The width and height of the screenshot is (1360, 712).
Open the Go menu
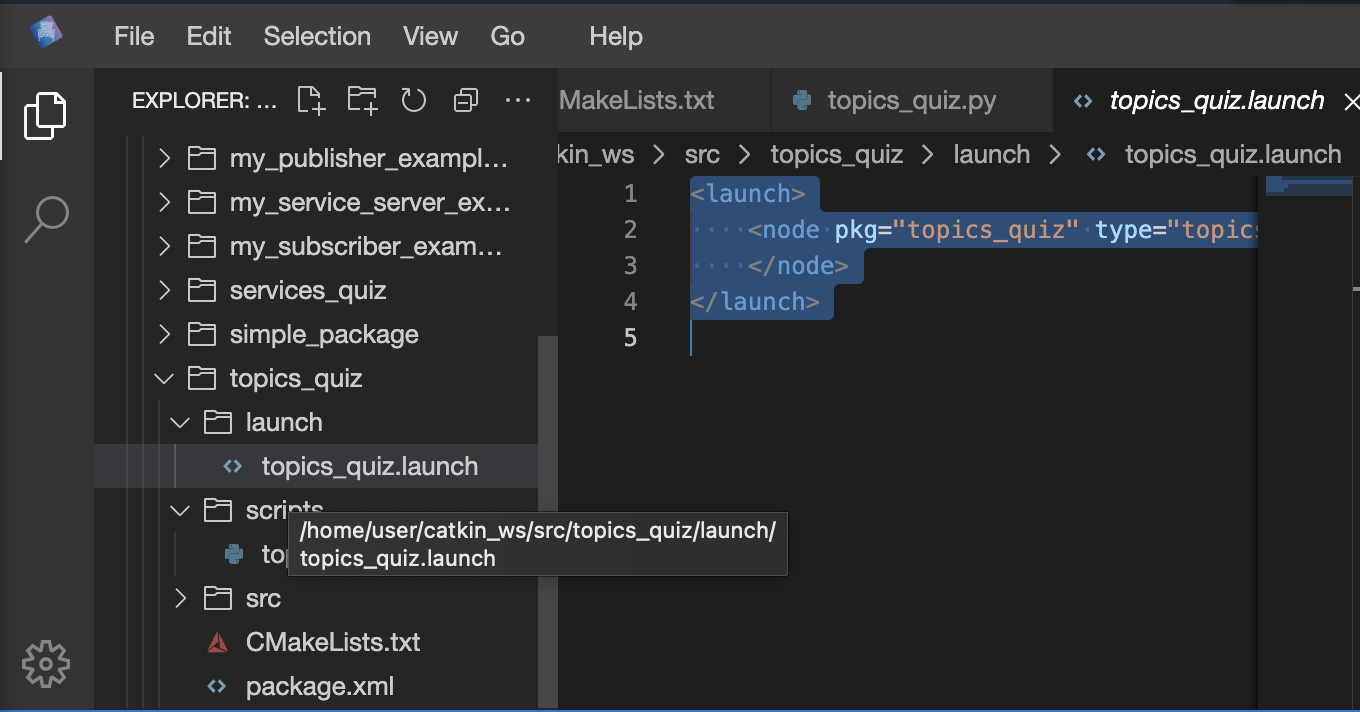click(507, 37)
